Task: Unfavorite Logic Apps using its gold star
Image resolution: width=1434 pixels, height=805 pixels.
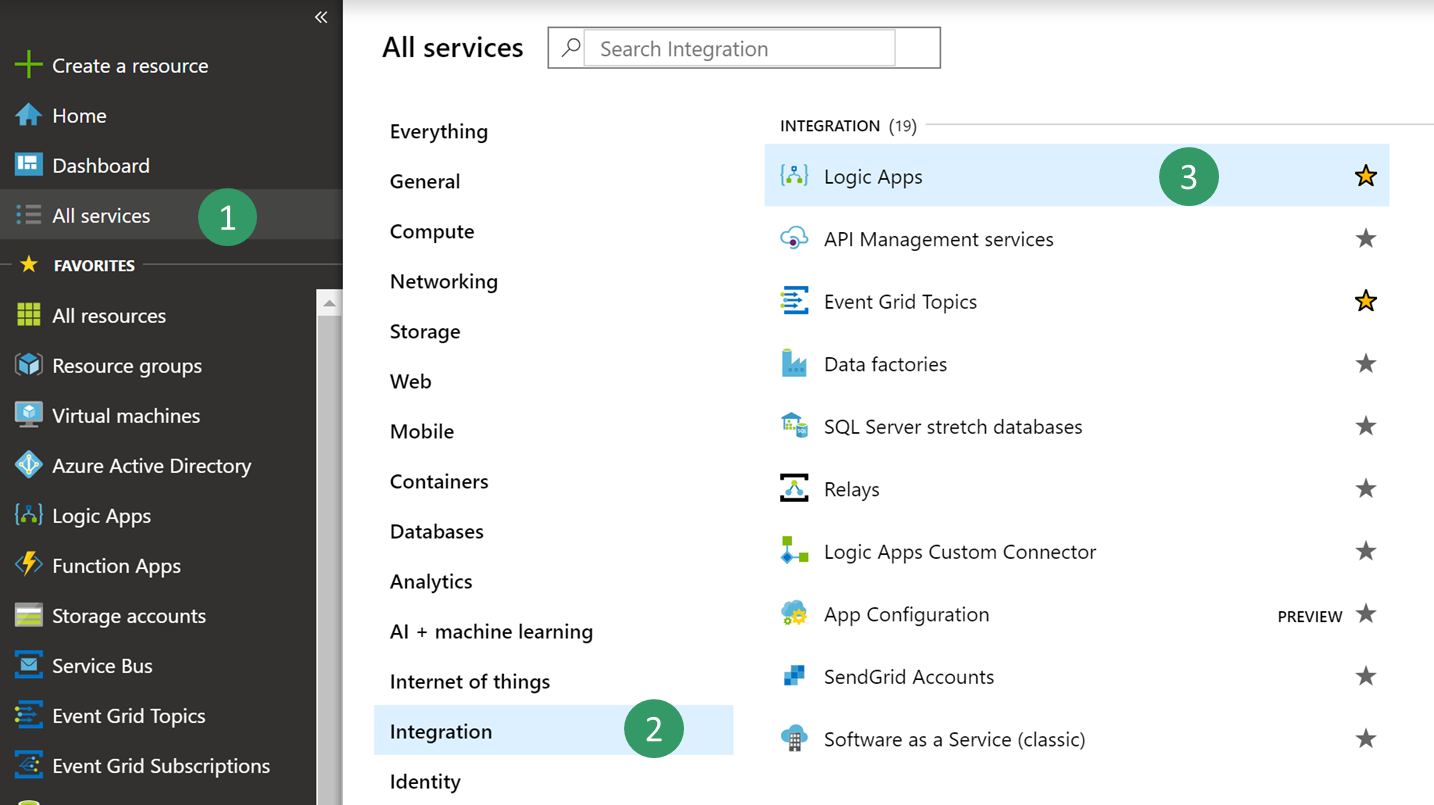Action: [1366, 176]
